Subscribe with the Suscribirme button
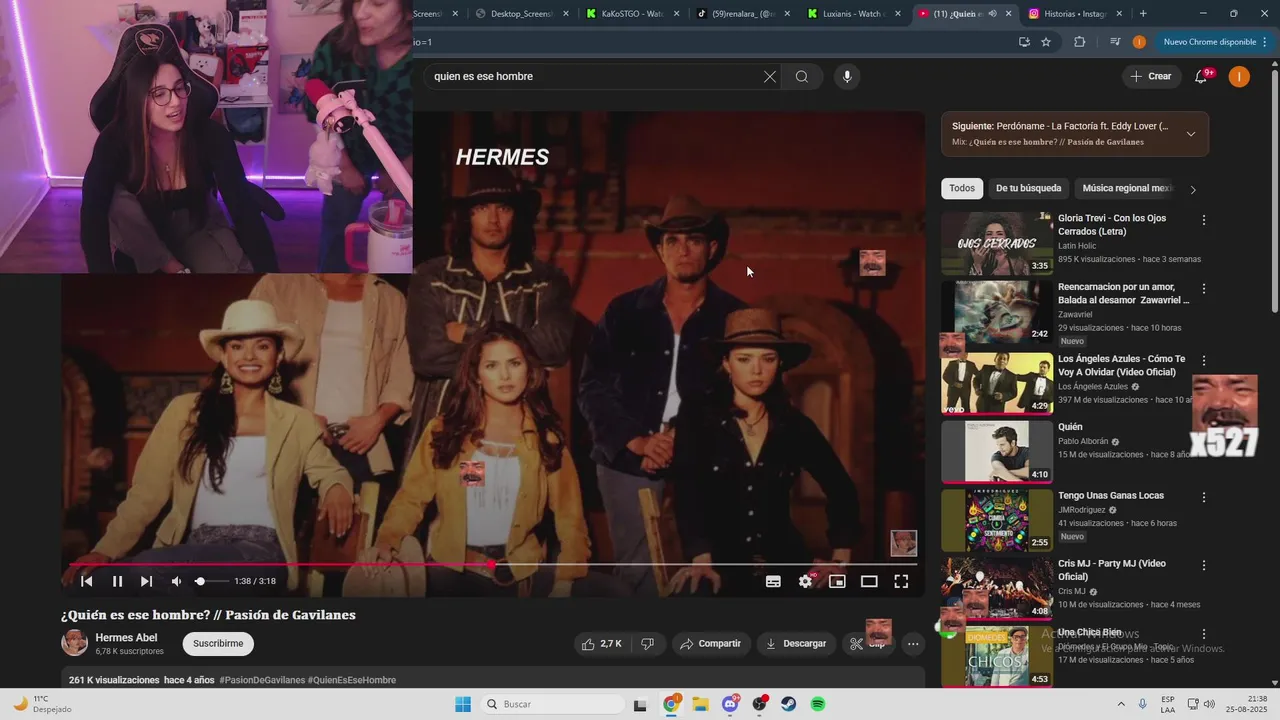This screenshot has width=1280, height=720. [x=218, y=644]
